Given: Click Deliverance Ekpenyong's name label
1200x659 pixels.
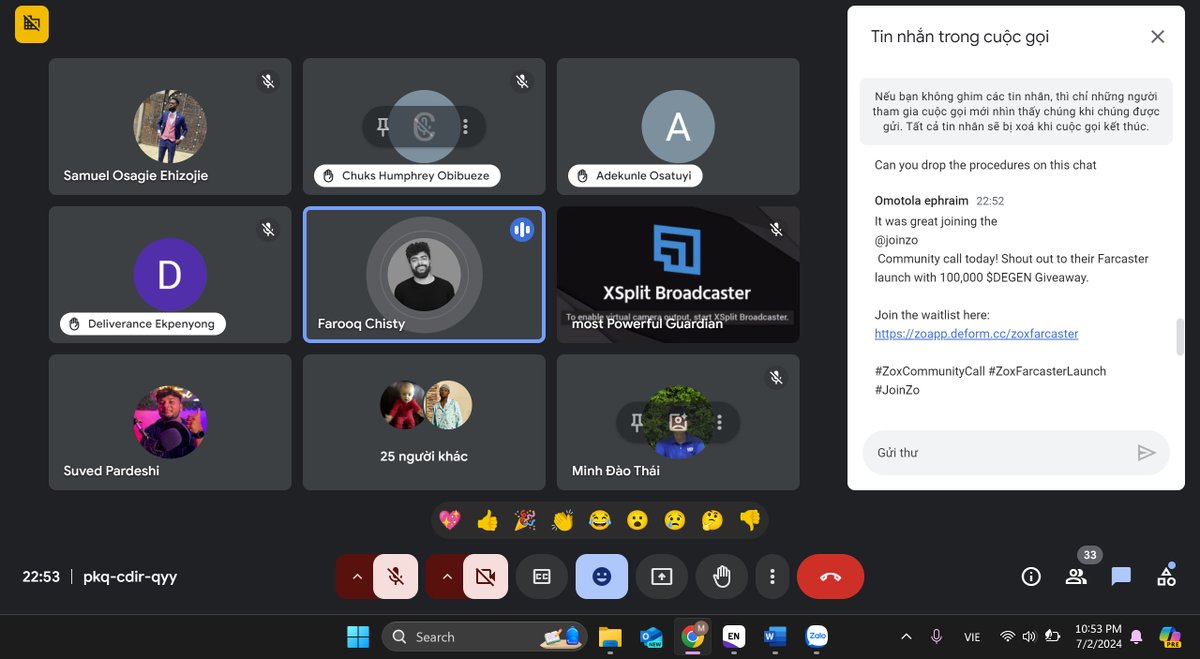Looking at the screenshot, I should coord(143,324).
